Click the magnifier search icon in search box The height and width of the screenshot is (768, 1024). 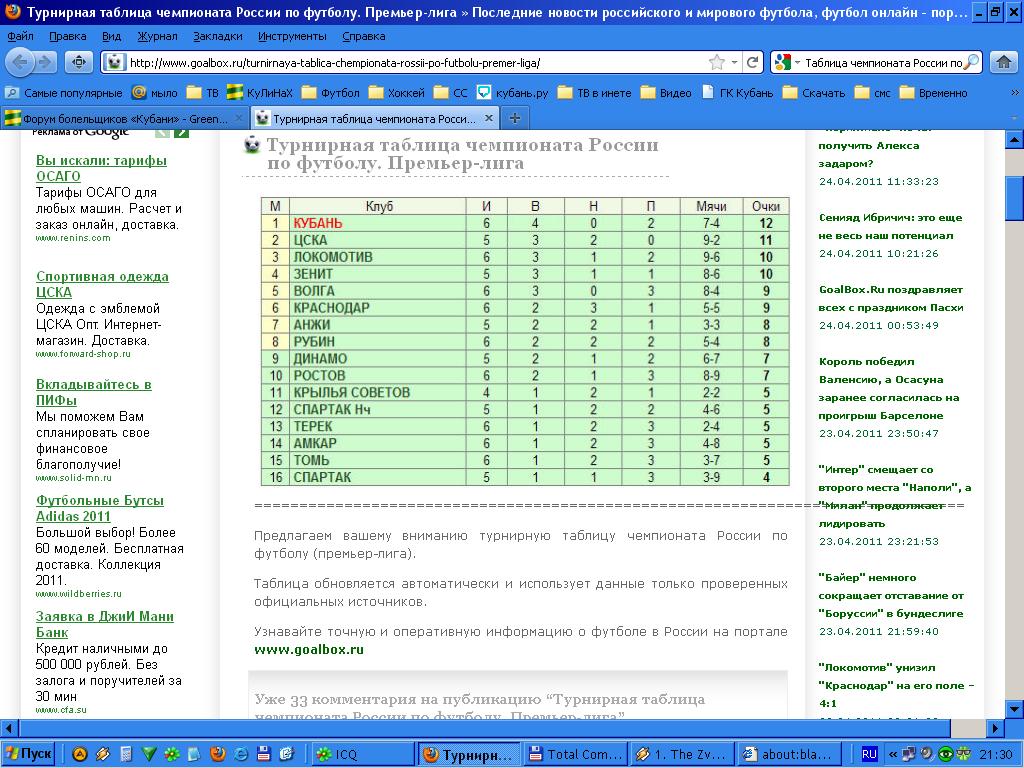972,63
